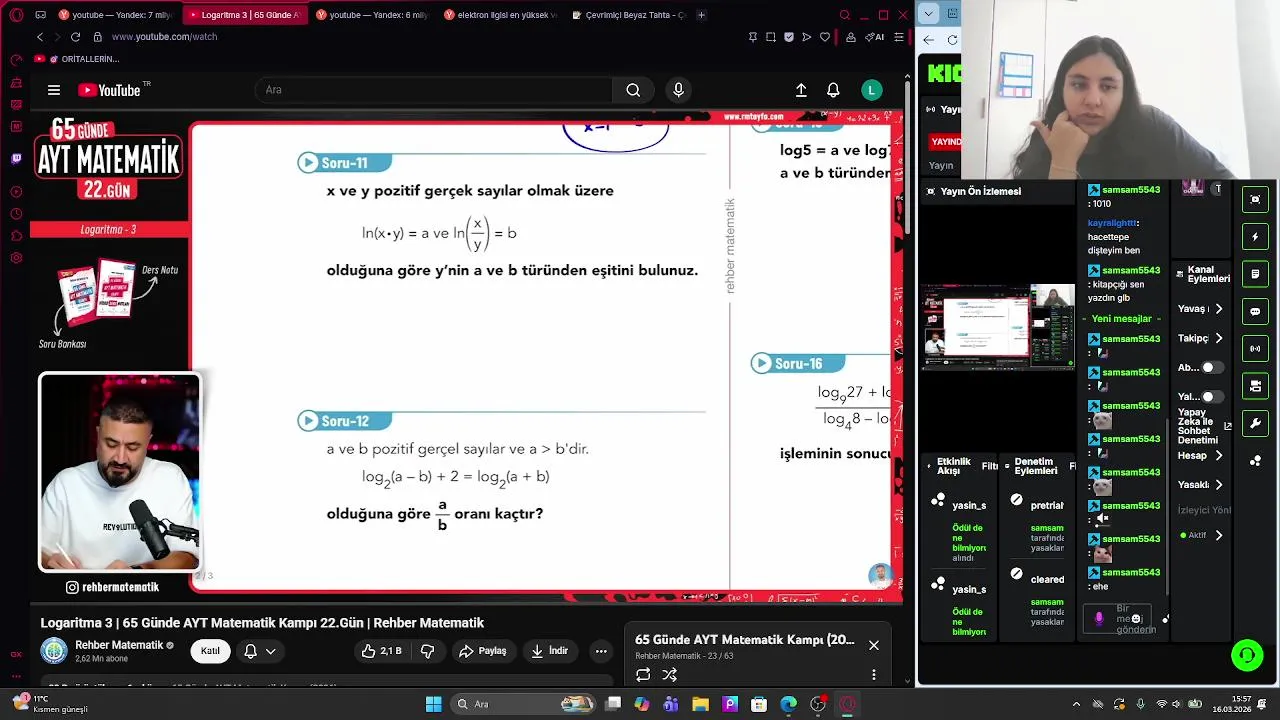Open Twitch icon in Opera sidebar

pyautogui.click(x=16, y=158)
